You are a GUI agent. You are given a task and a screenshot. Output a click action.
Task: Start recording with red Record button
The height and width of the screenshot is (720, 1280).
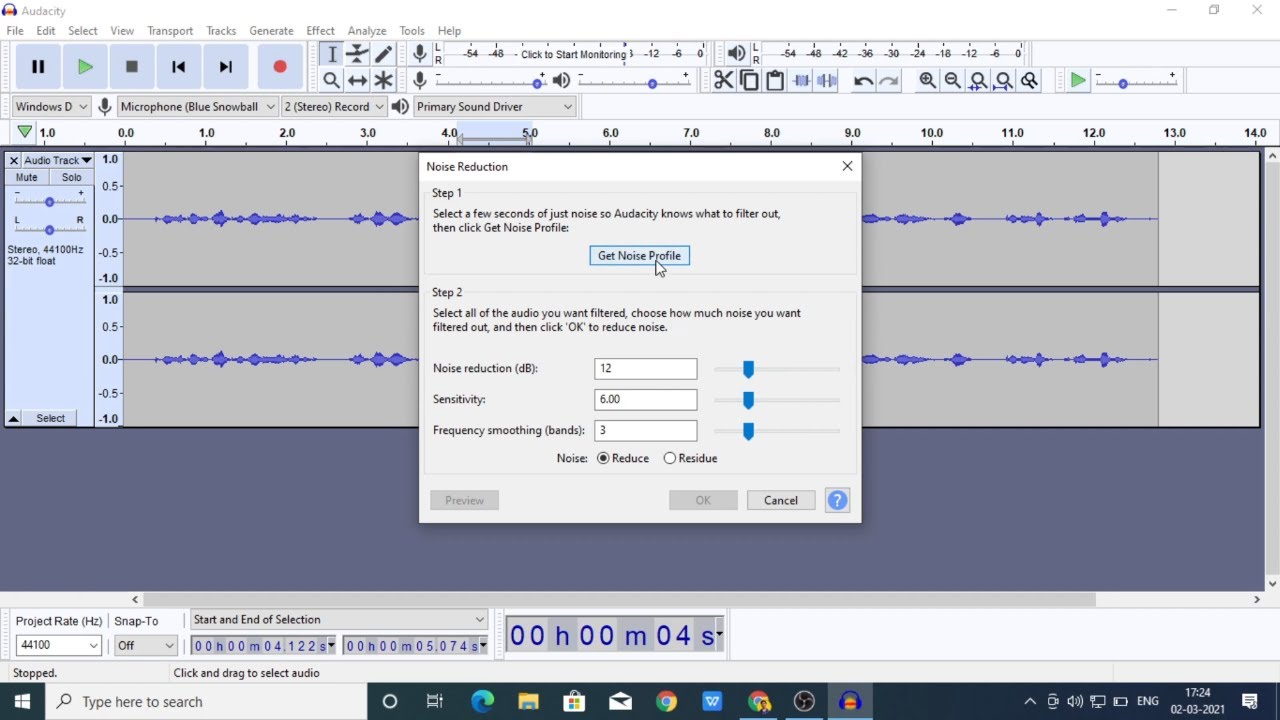point(280,67)
